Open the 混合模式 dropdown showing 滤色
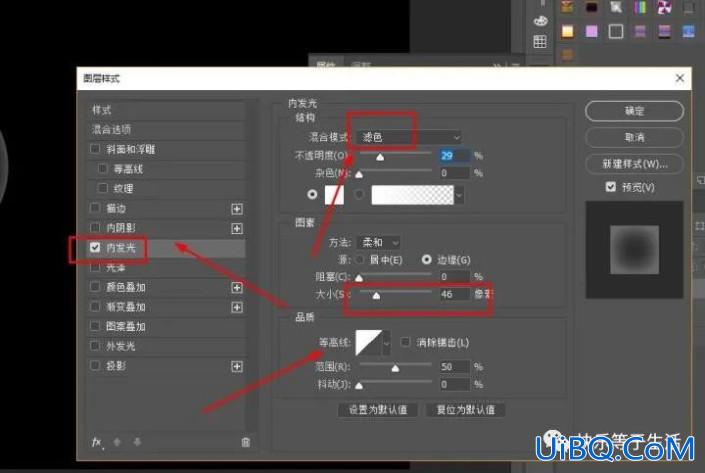The image size is (705, 473). pos(409,137)
